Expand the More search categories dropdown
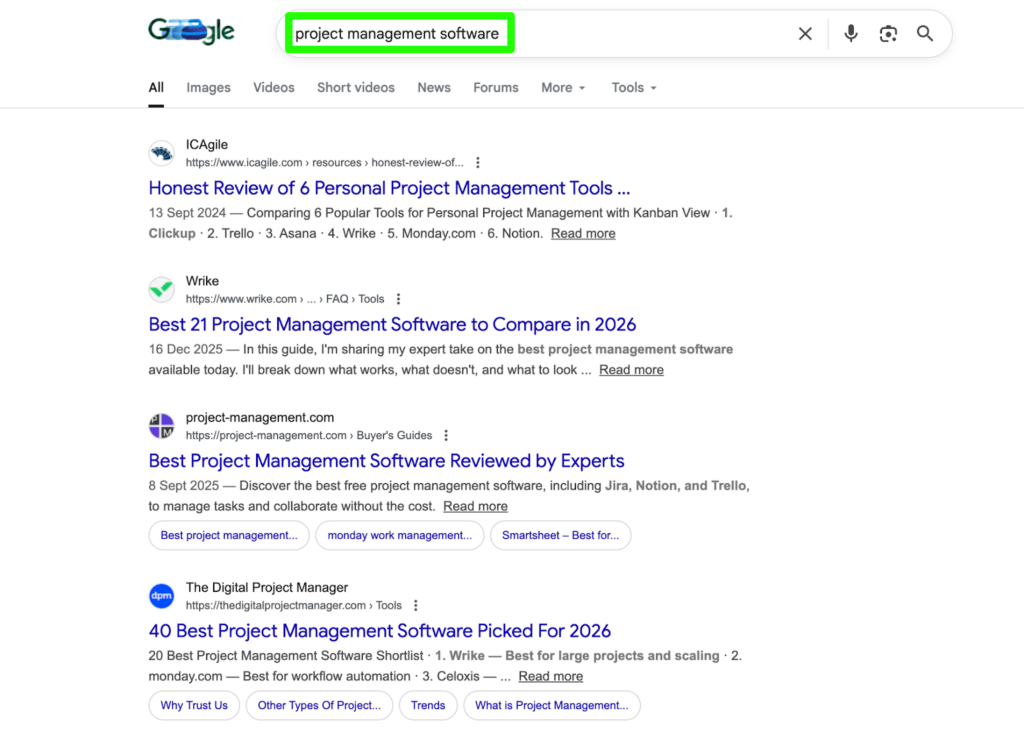 click(562, 88)
